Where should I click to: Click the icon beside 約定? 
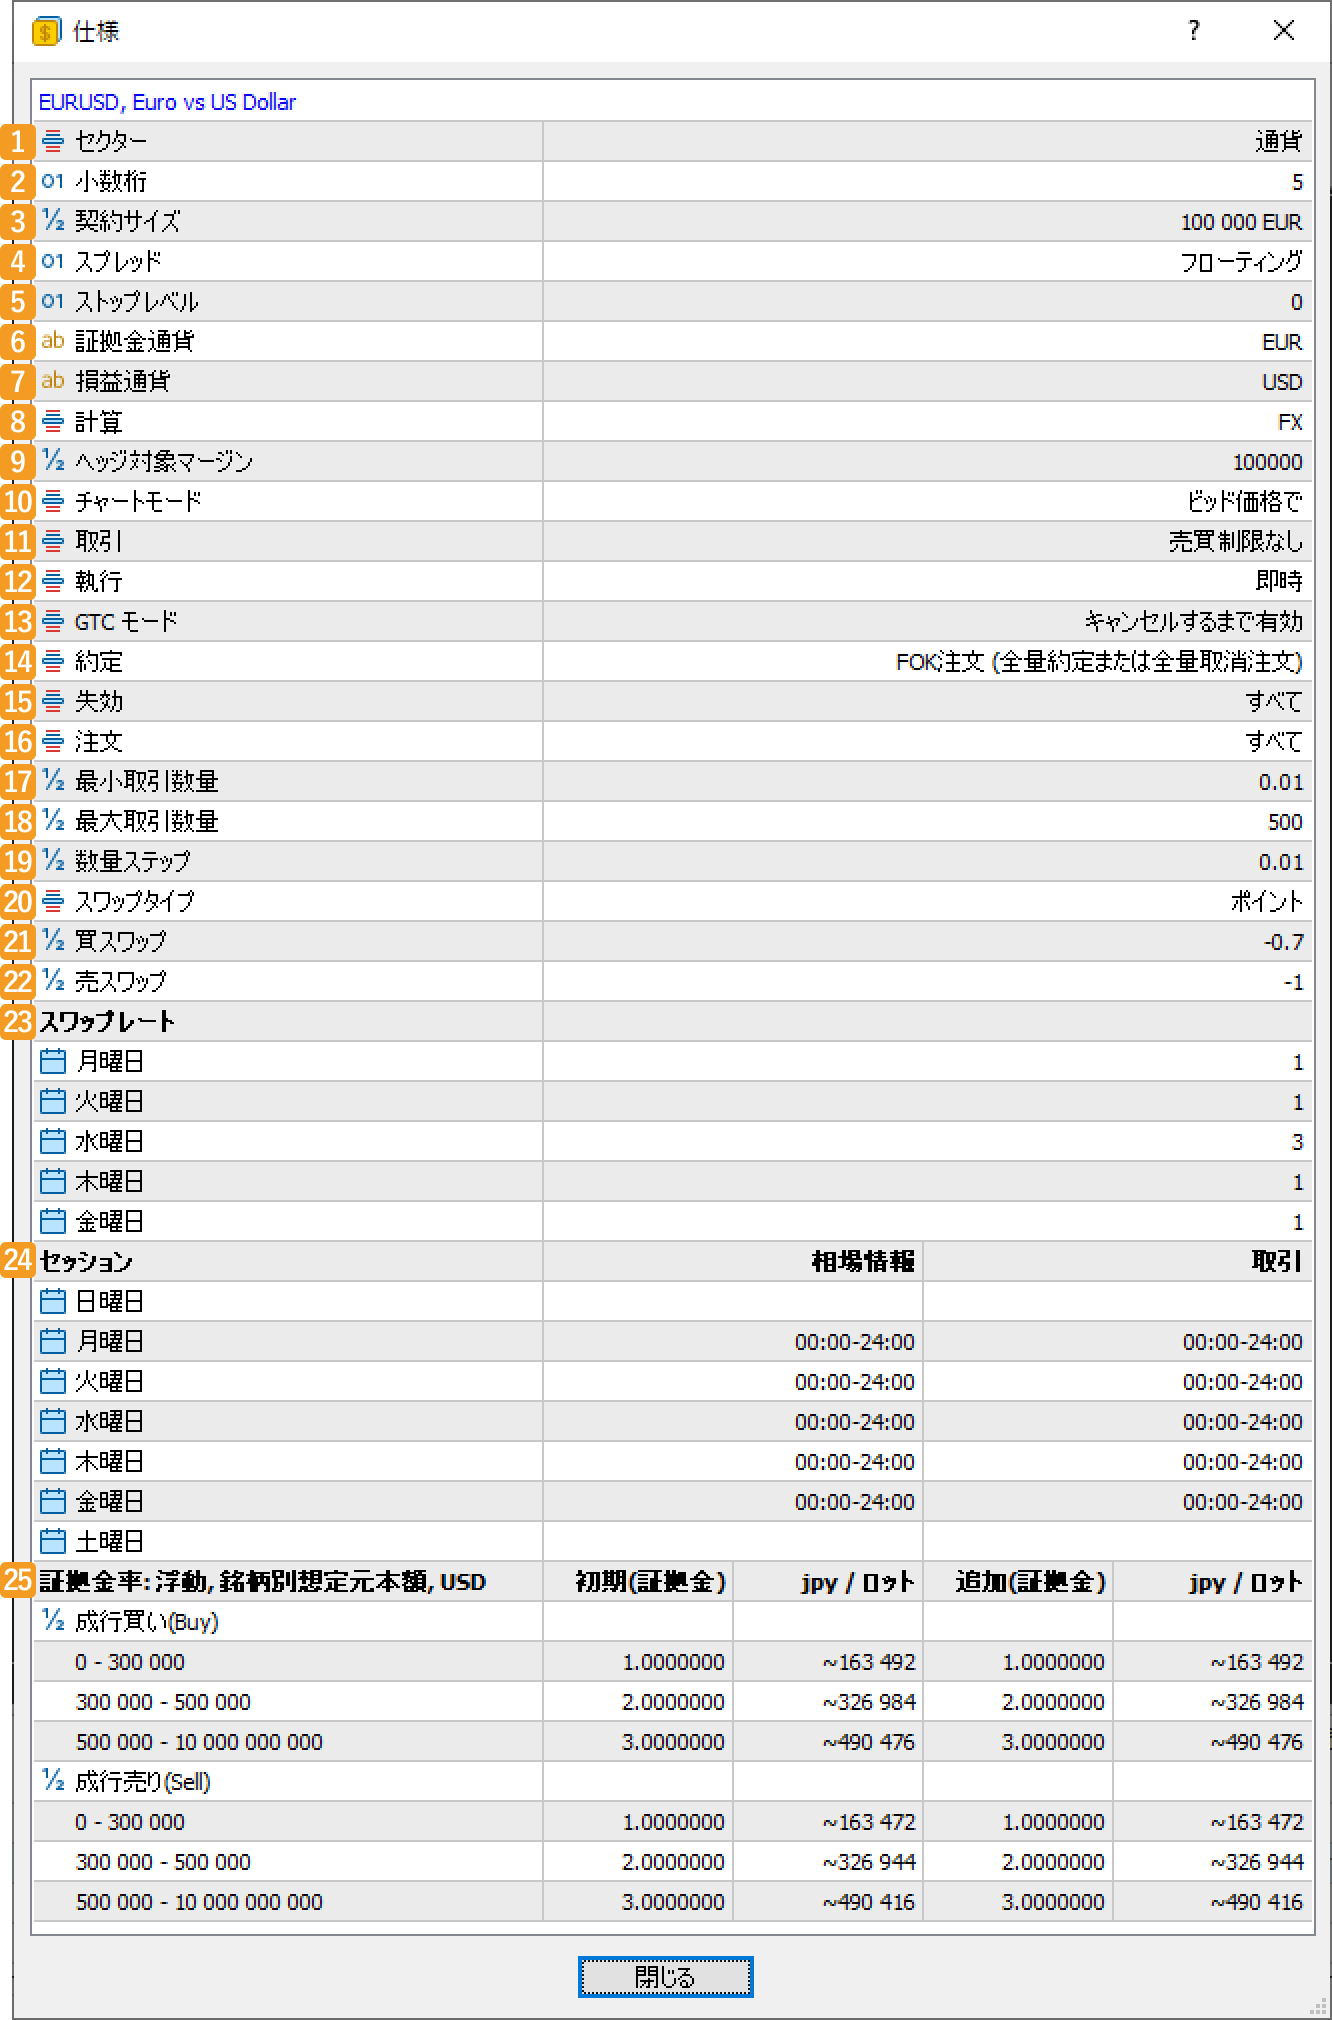[54, 661]
